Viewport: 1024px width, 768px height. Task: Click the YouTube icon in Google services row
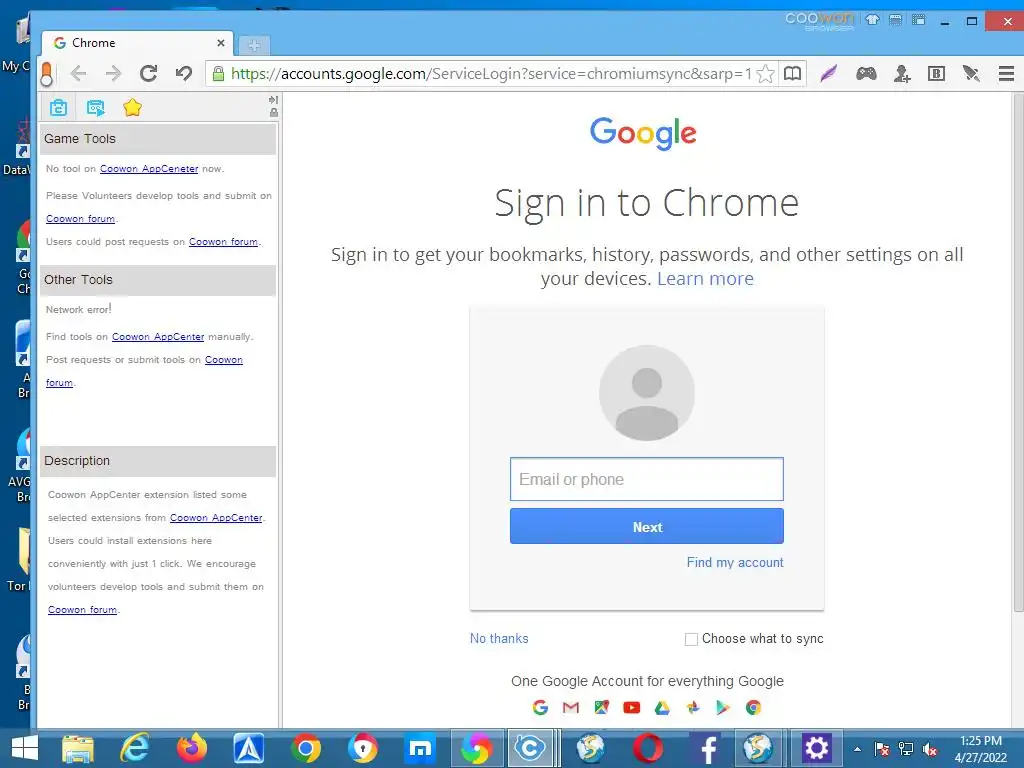(x=632, y=707)
